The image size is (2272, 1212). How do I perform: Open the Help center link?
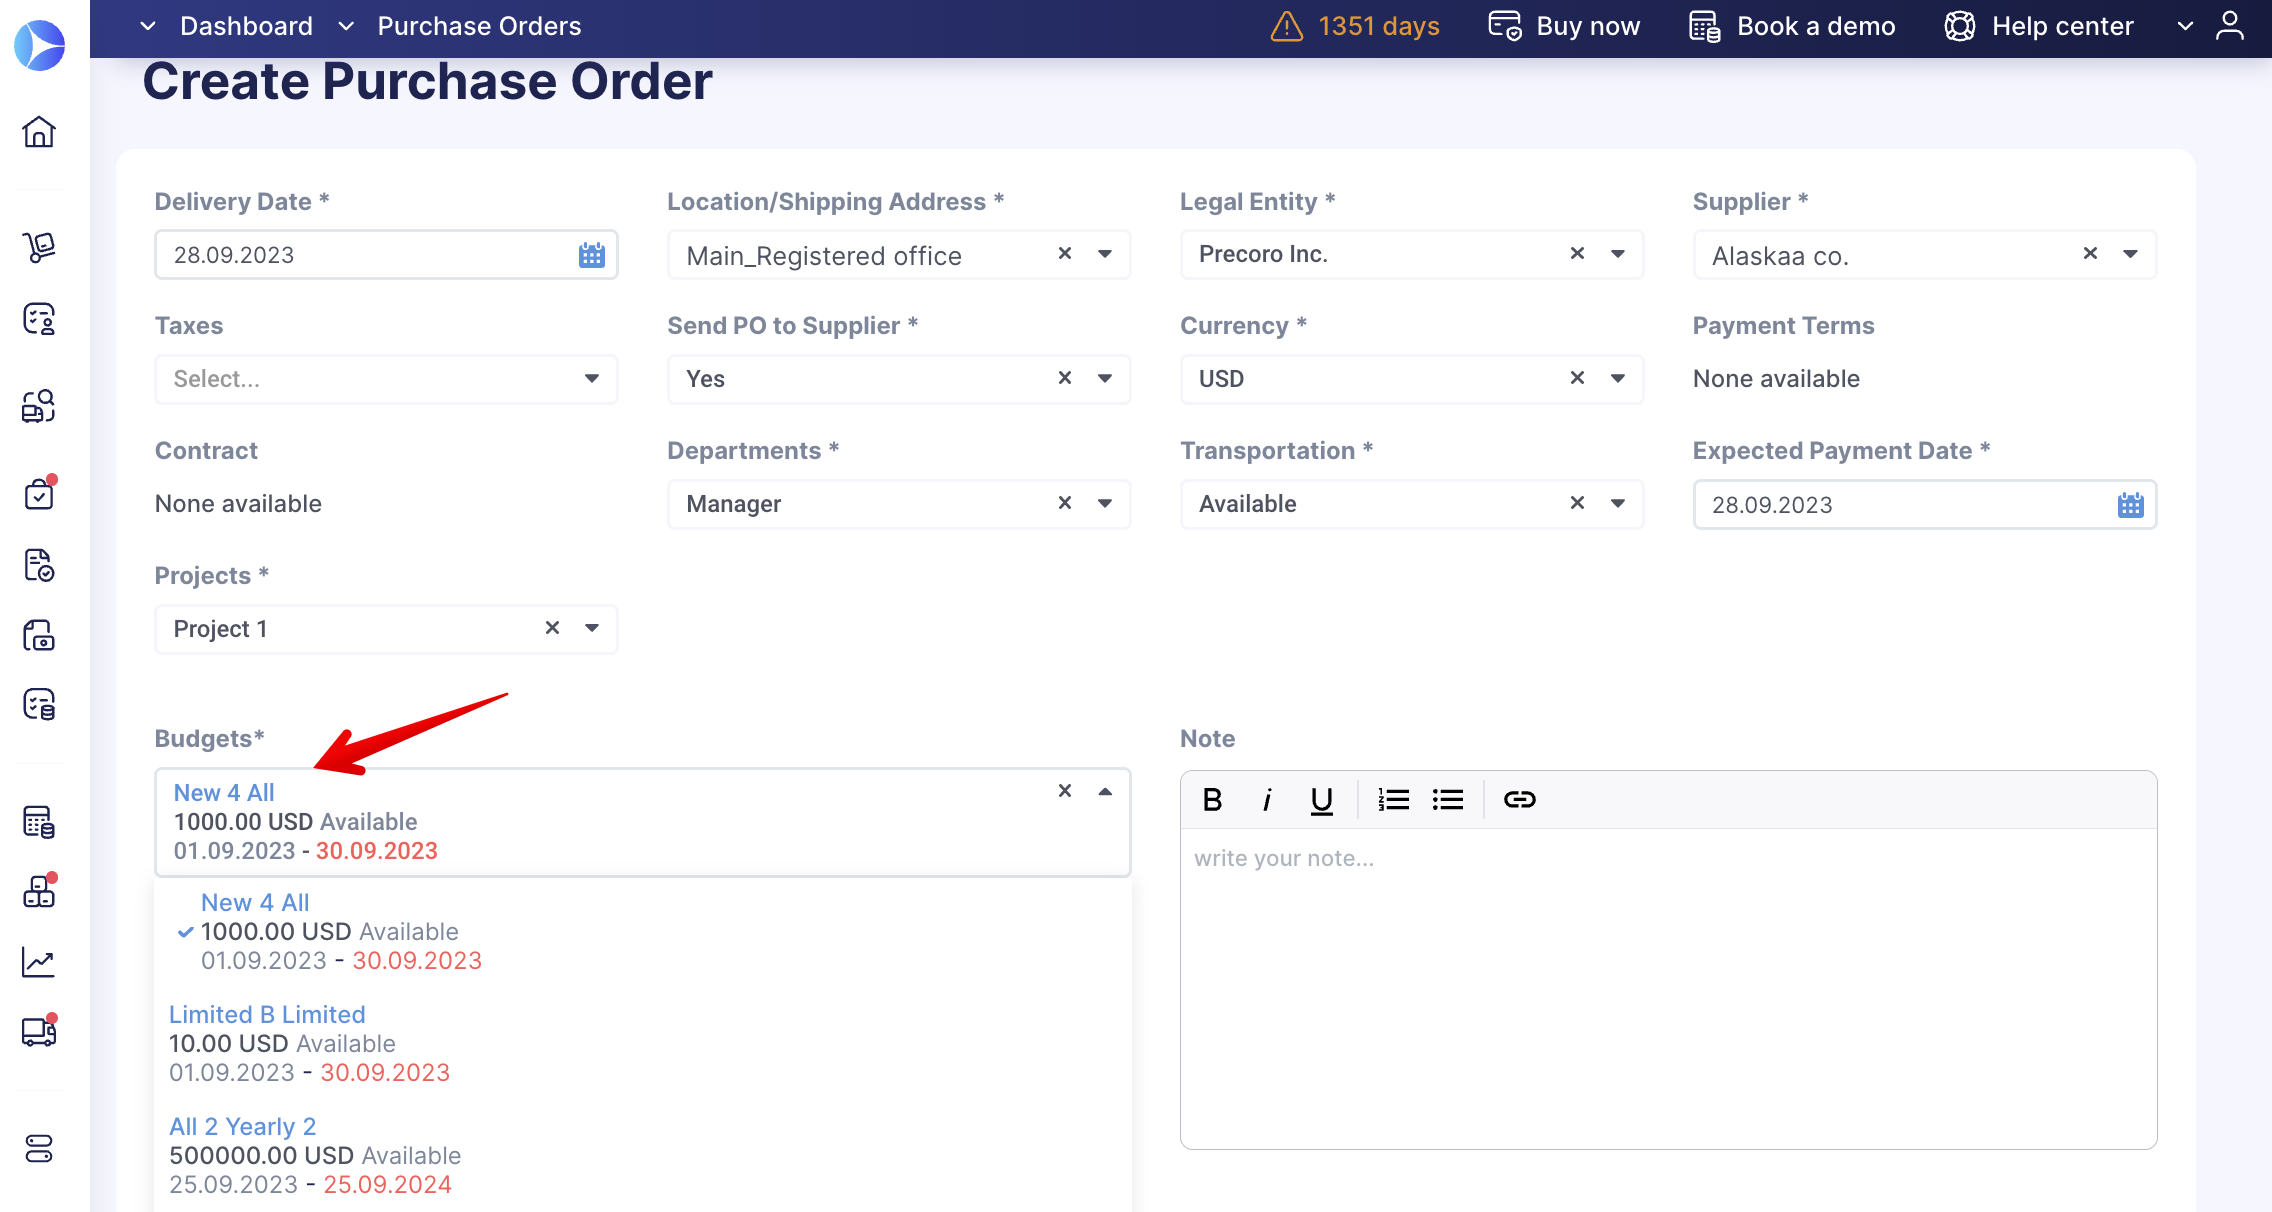[x=2039, y=26]
